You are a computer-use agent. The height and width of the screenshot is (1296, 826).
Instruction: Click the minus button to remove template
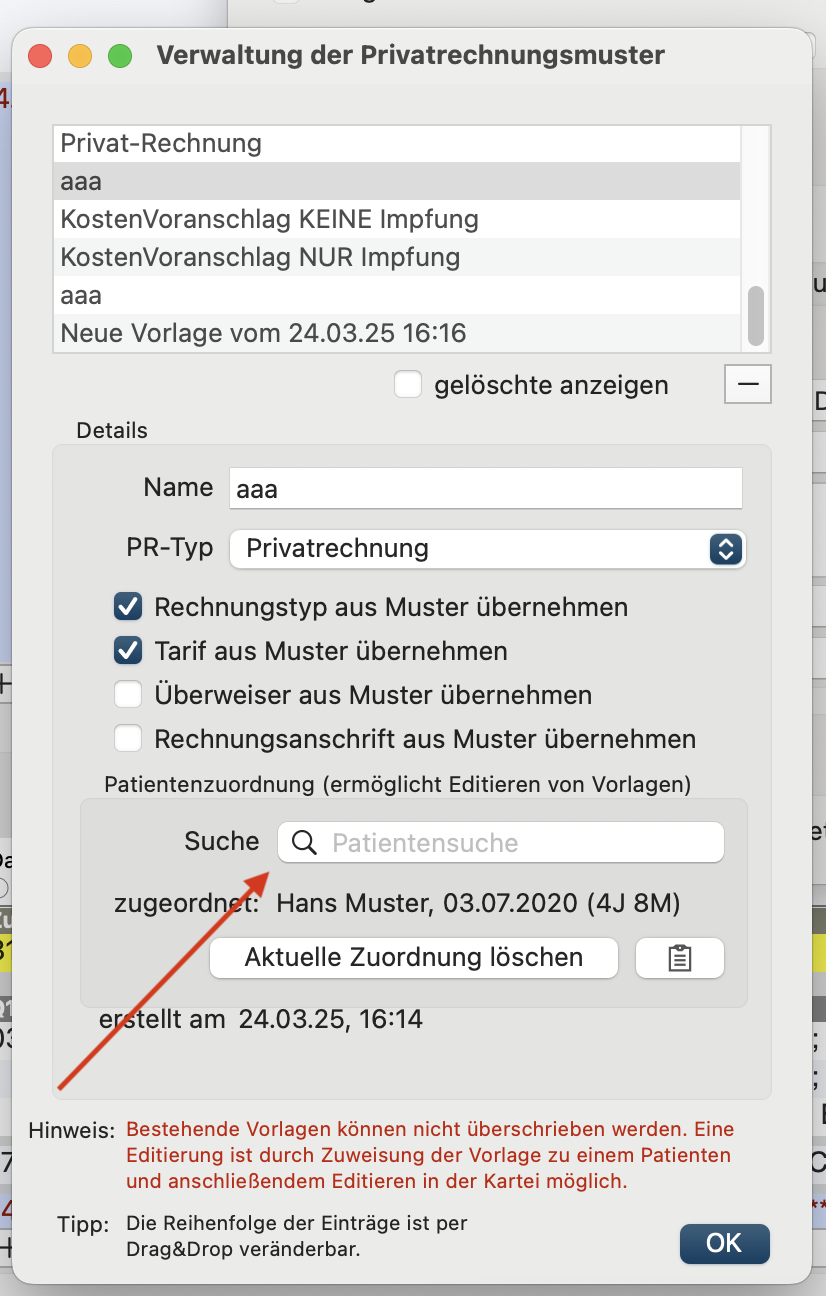[747, 385]
